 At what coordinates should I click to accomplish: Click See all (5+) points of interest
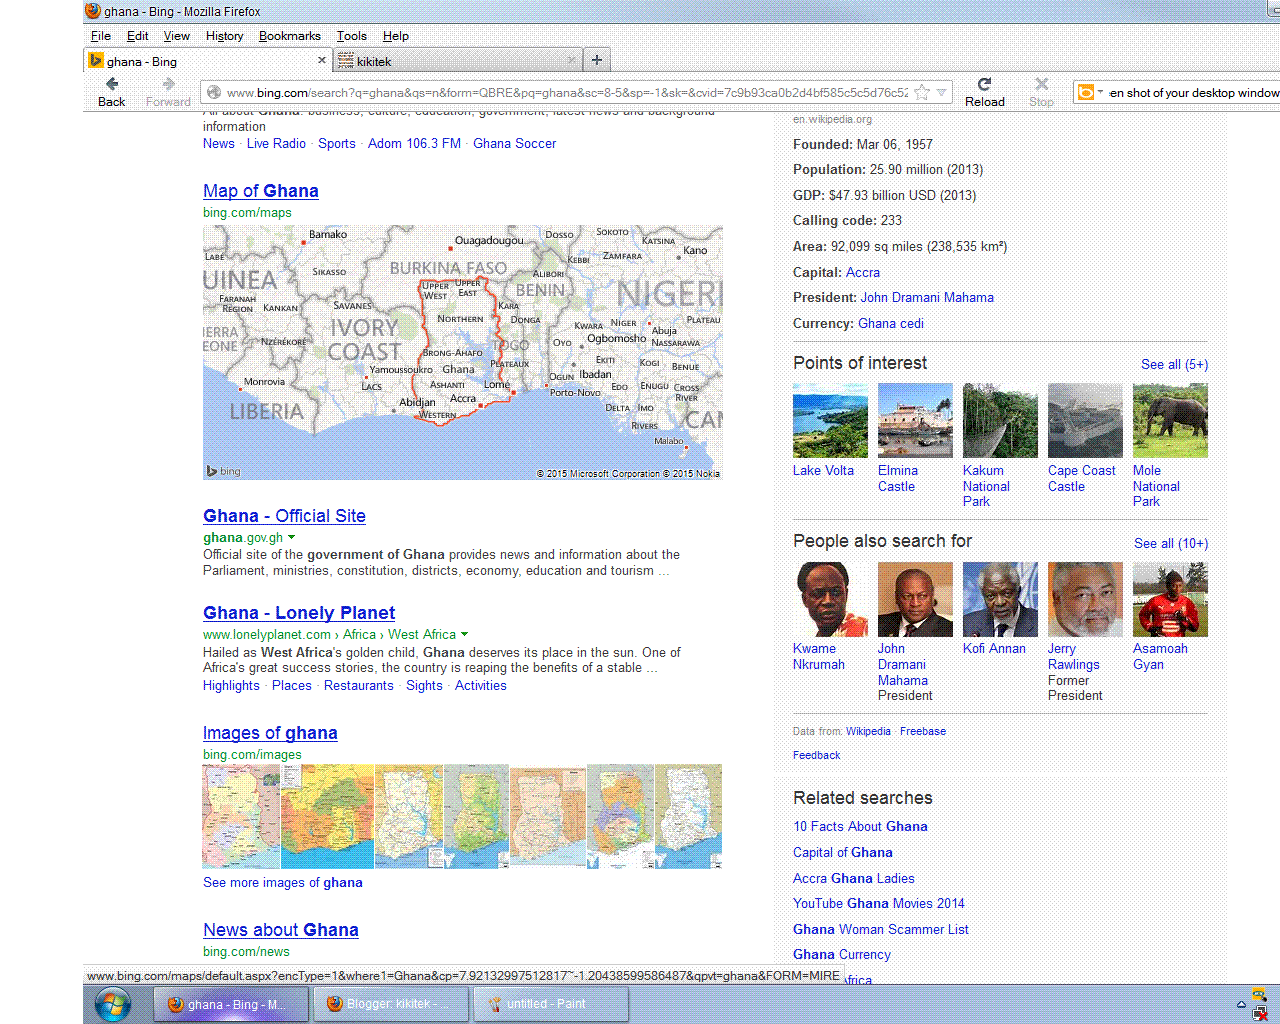(x=1174, y=365)
